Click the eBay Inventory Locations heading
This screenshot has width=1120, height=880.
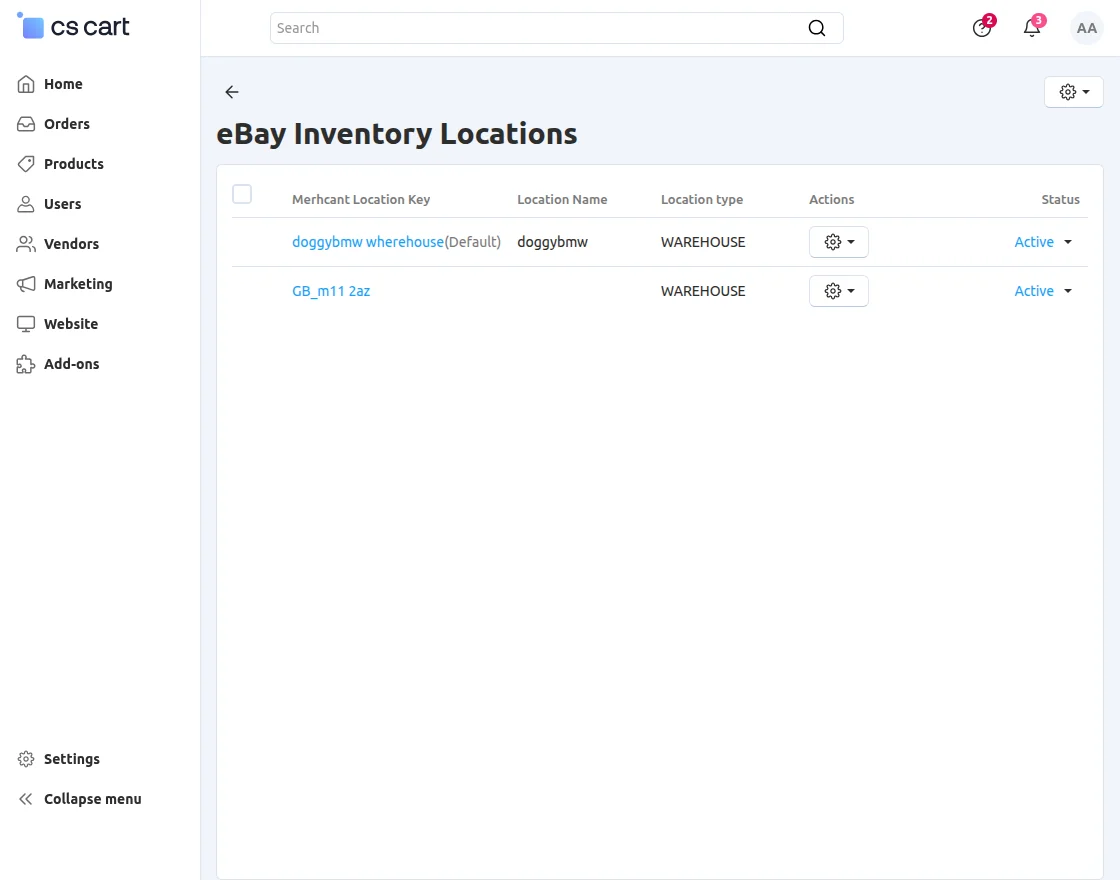click(396, 134)
